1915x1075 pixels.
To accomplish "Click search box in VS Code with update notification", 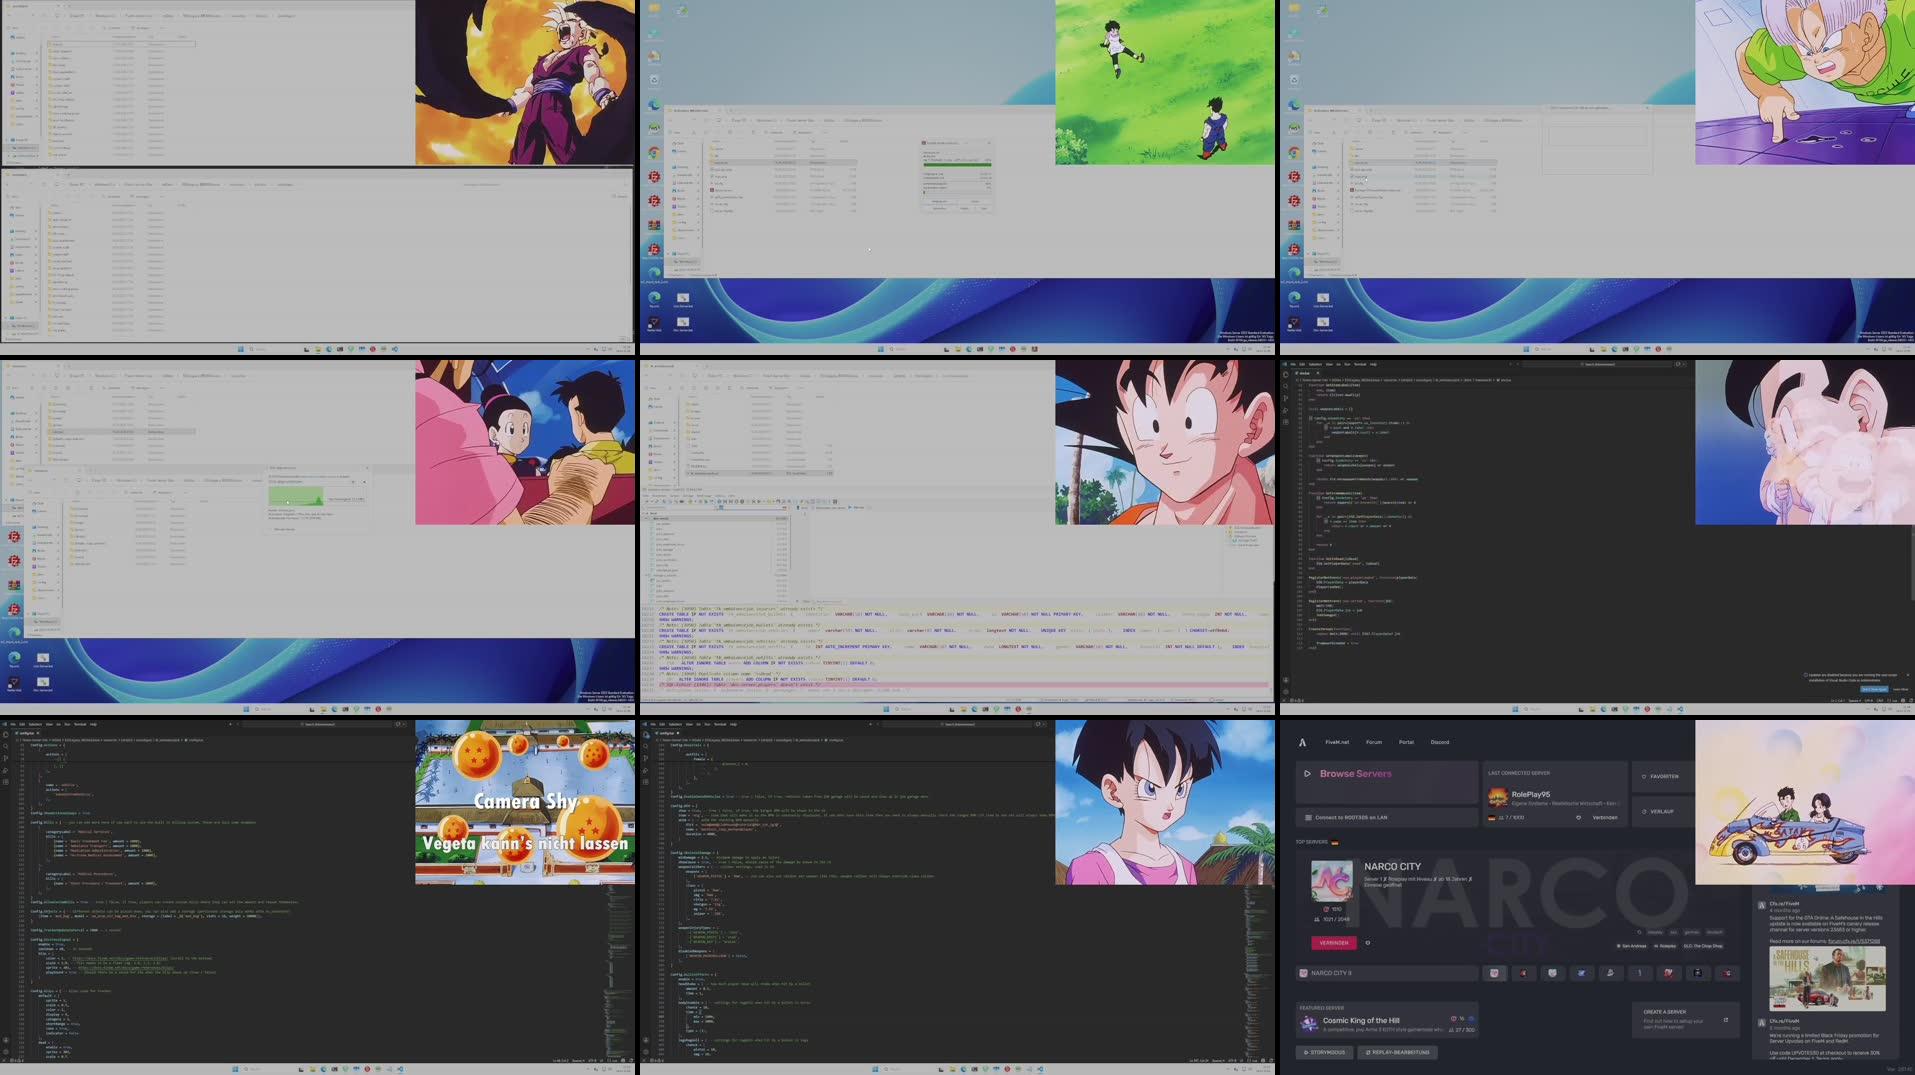I will [1597, 364].
